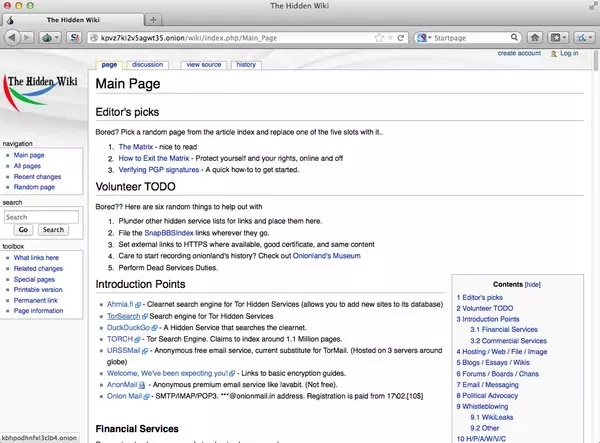Click the user icon beside Log in
The height and width of the screenshot is (443, 600).
(554, 54)
